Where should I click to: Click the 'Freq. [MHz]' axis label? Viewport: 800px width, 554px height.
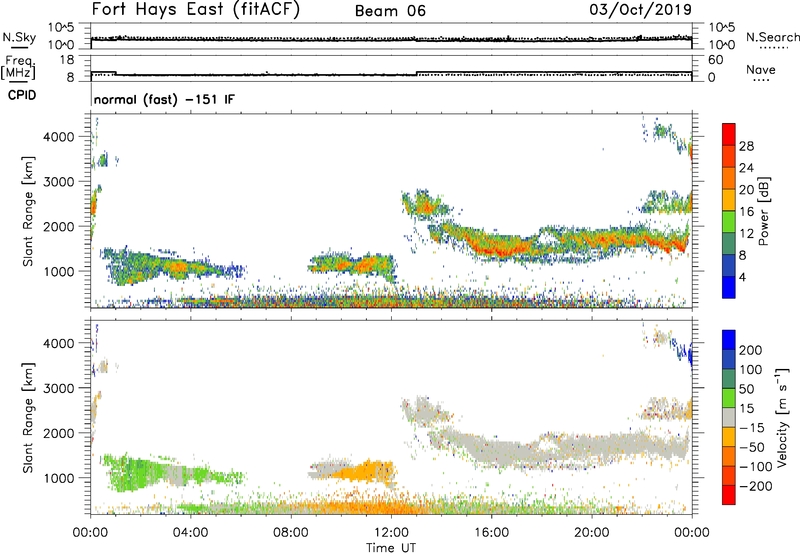[x=18, y=68]
